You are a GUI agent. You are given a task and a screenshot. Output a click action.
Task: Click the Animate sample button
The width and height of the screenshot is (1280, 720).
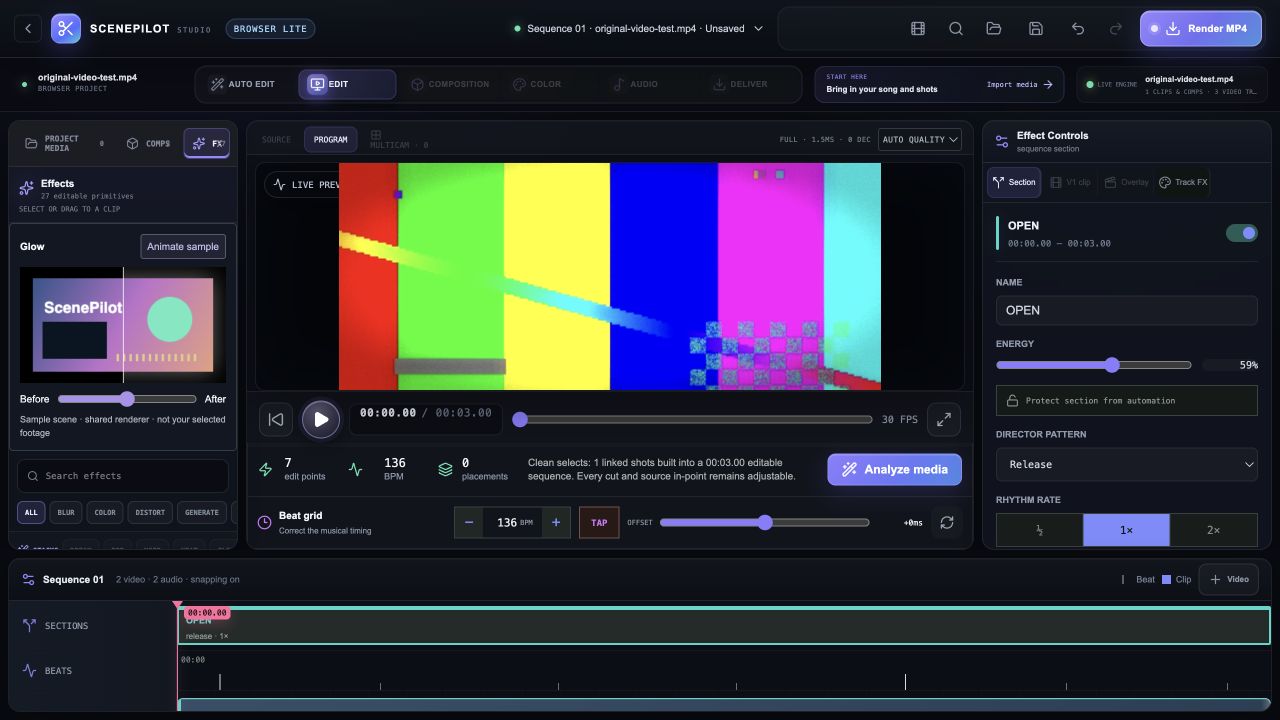(183, 246)
